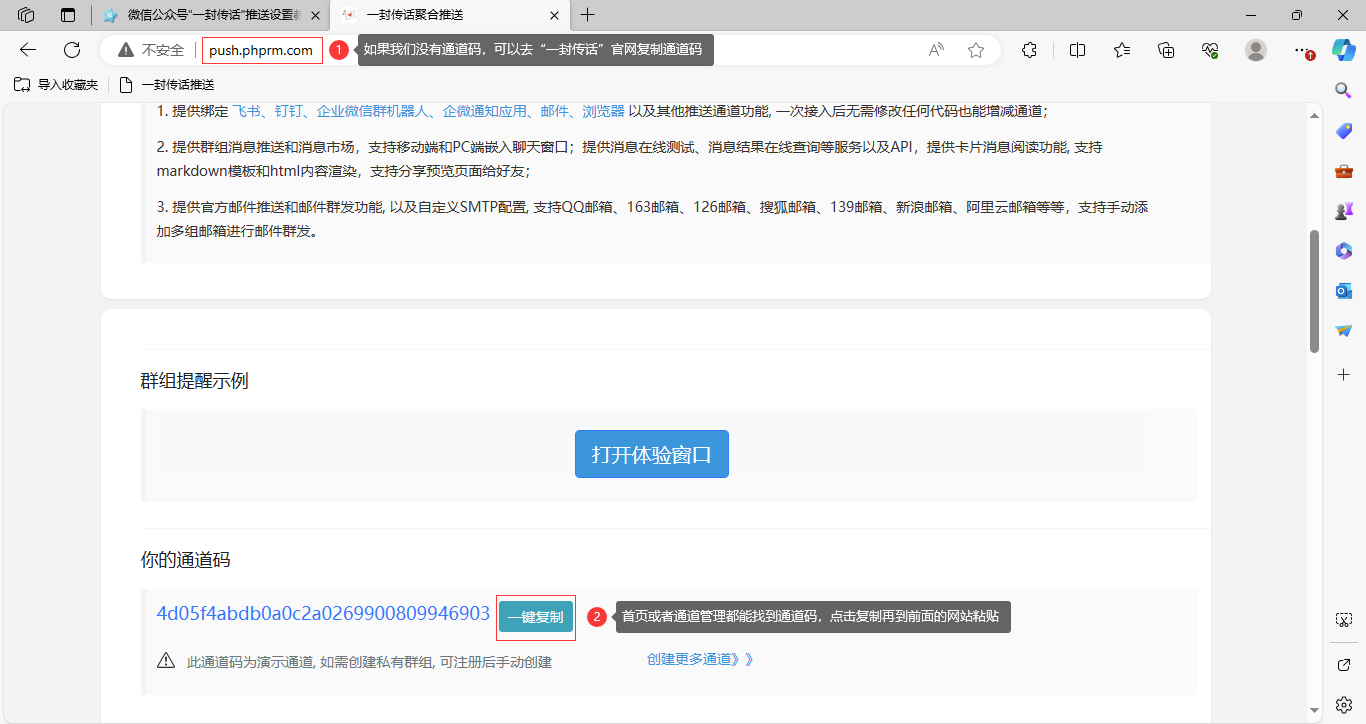Open sidebar Drop paper plane icon
Viewport: 1366px width, 724px height.
1344,331
